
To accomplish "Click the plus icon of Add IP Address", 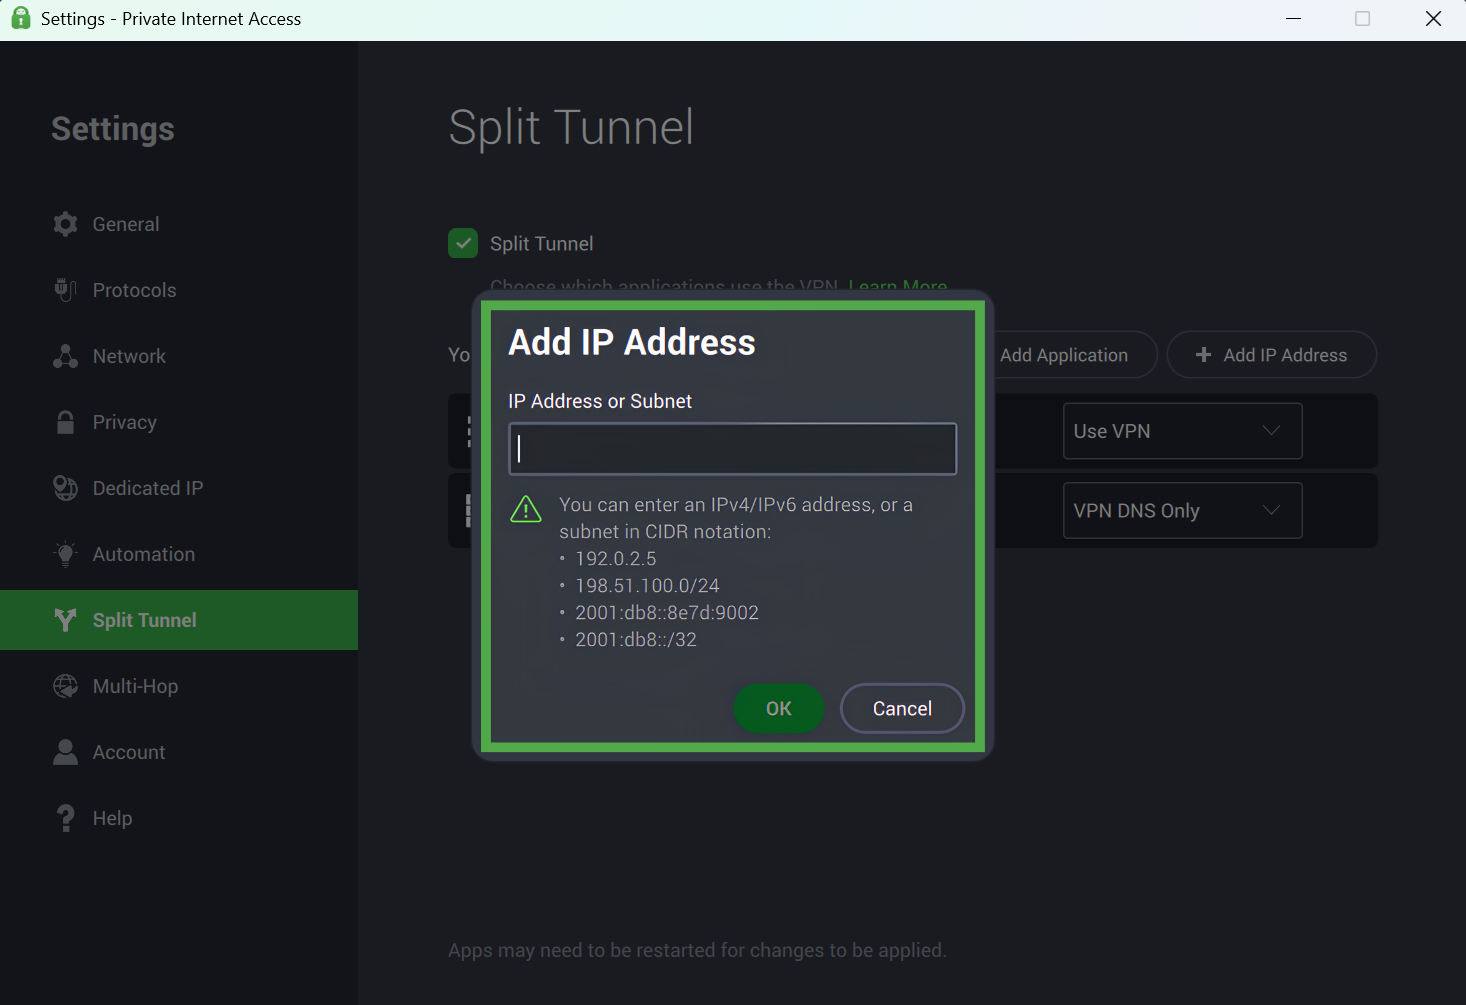I will click(x=1203, y=355).
